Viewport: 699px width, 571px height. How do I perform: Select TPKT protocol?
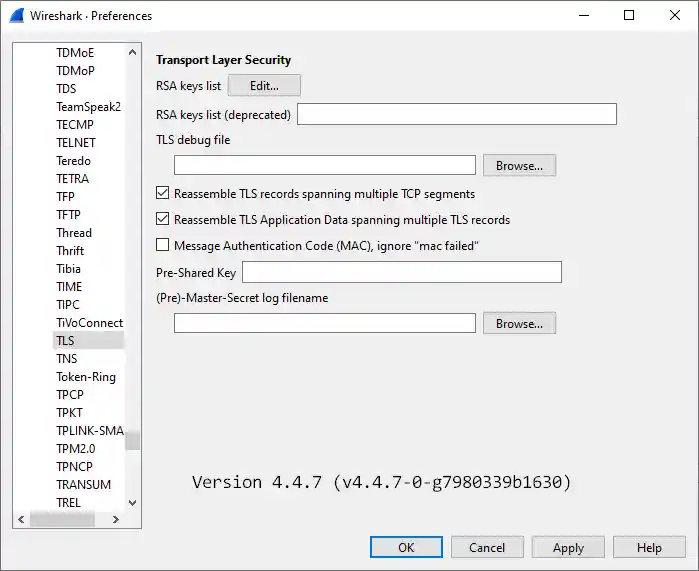pyautogui.click(x=69, y=412)
